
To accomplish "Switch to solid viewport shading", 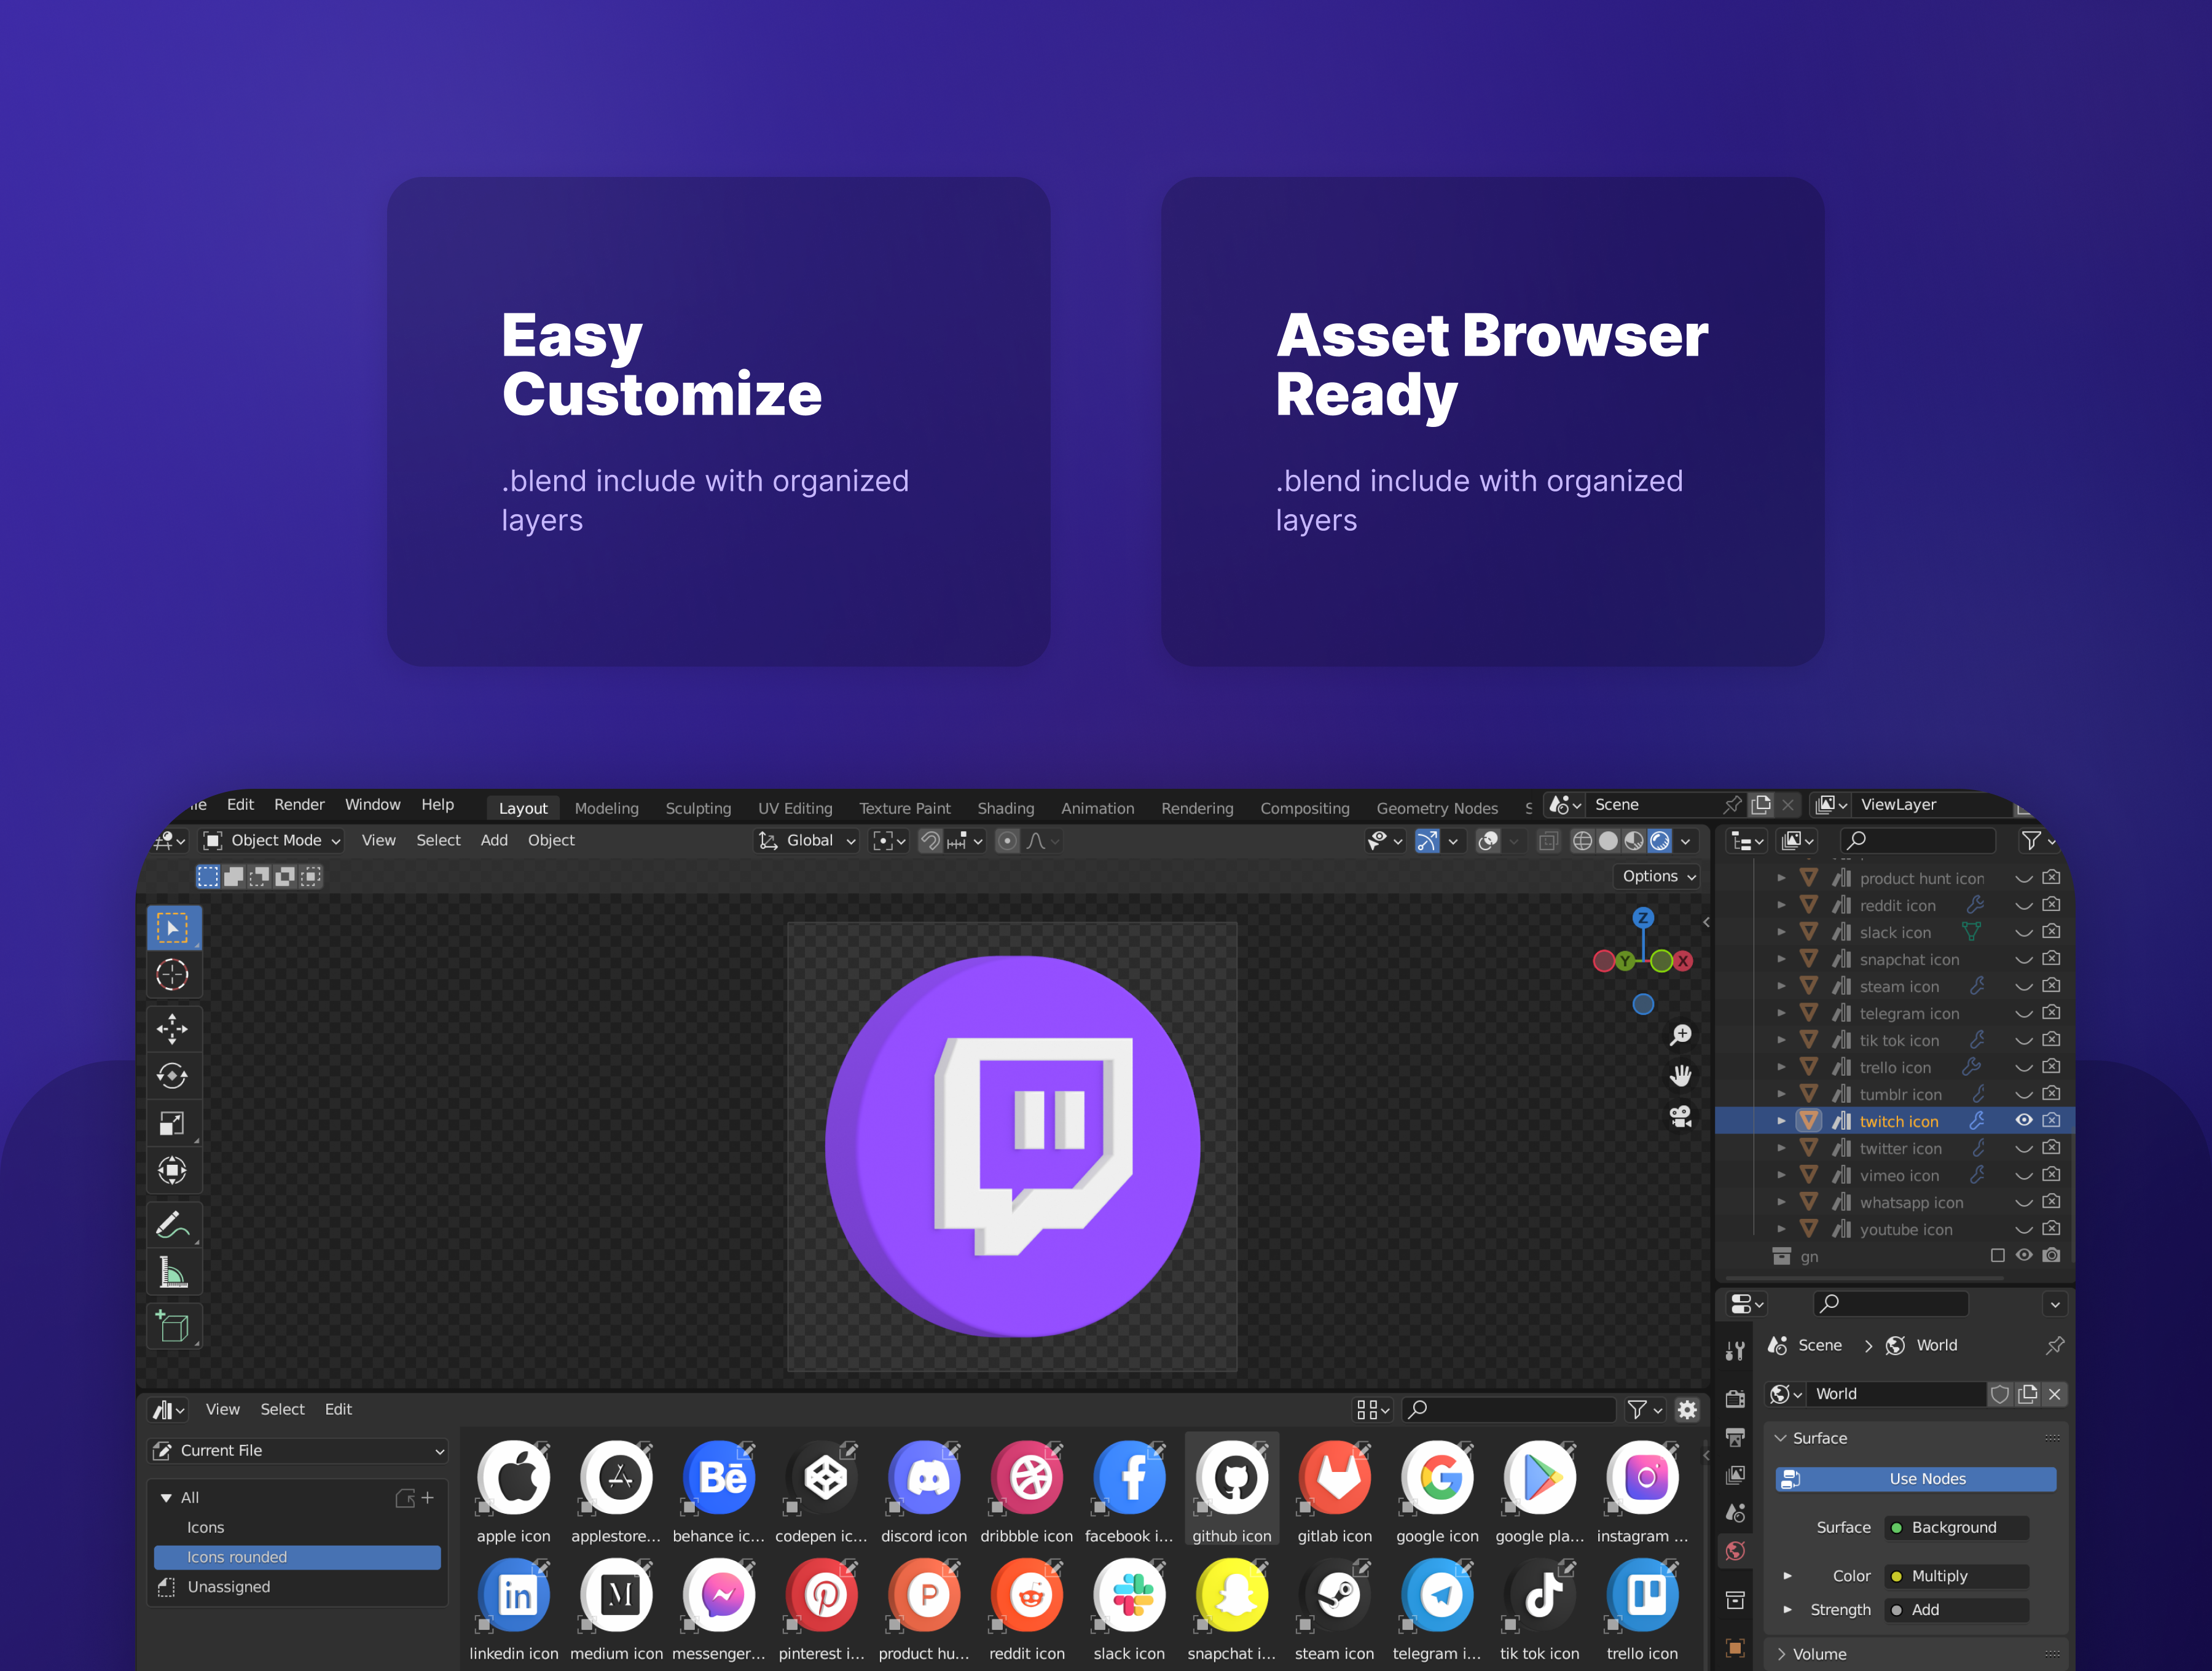I will [x=1608, y=841].
